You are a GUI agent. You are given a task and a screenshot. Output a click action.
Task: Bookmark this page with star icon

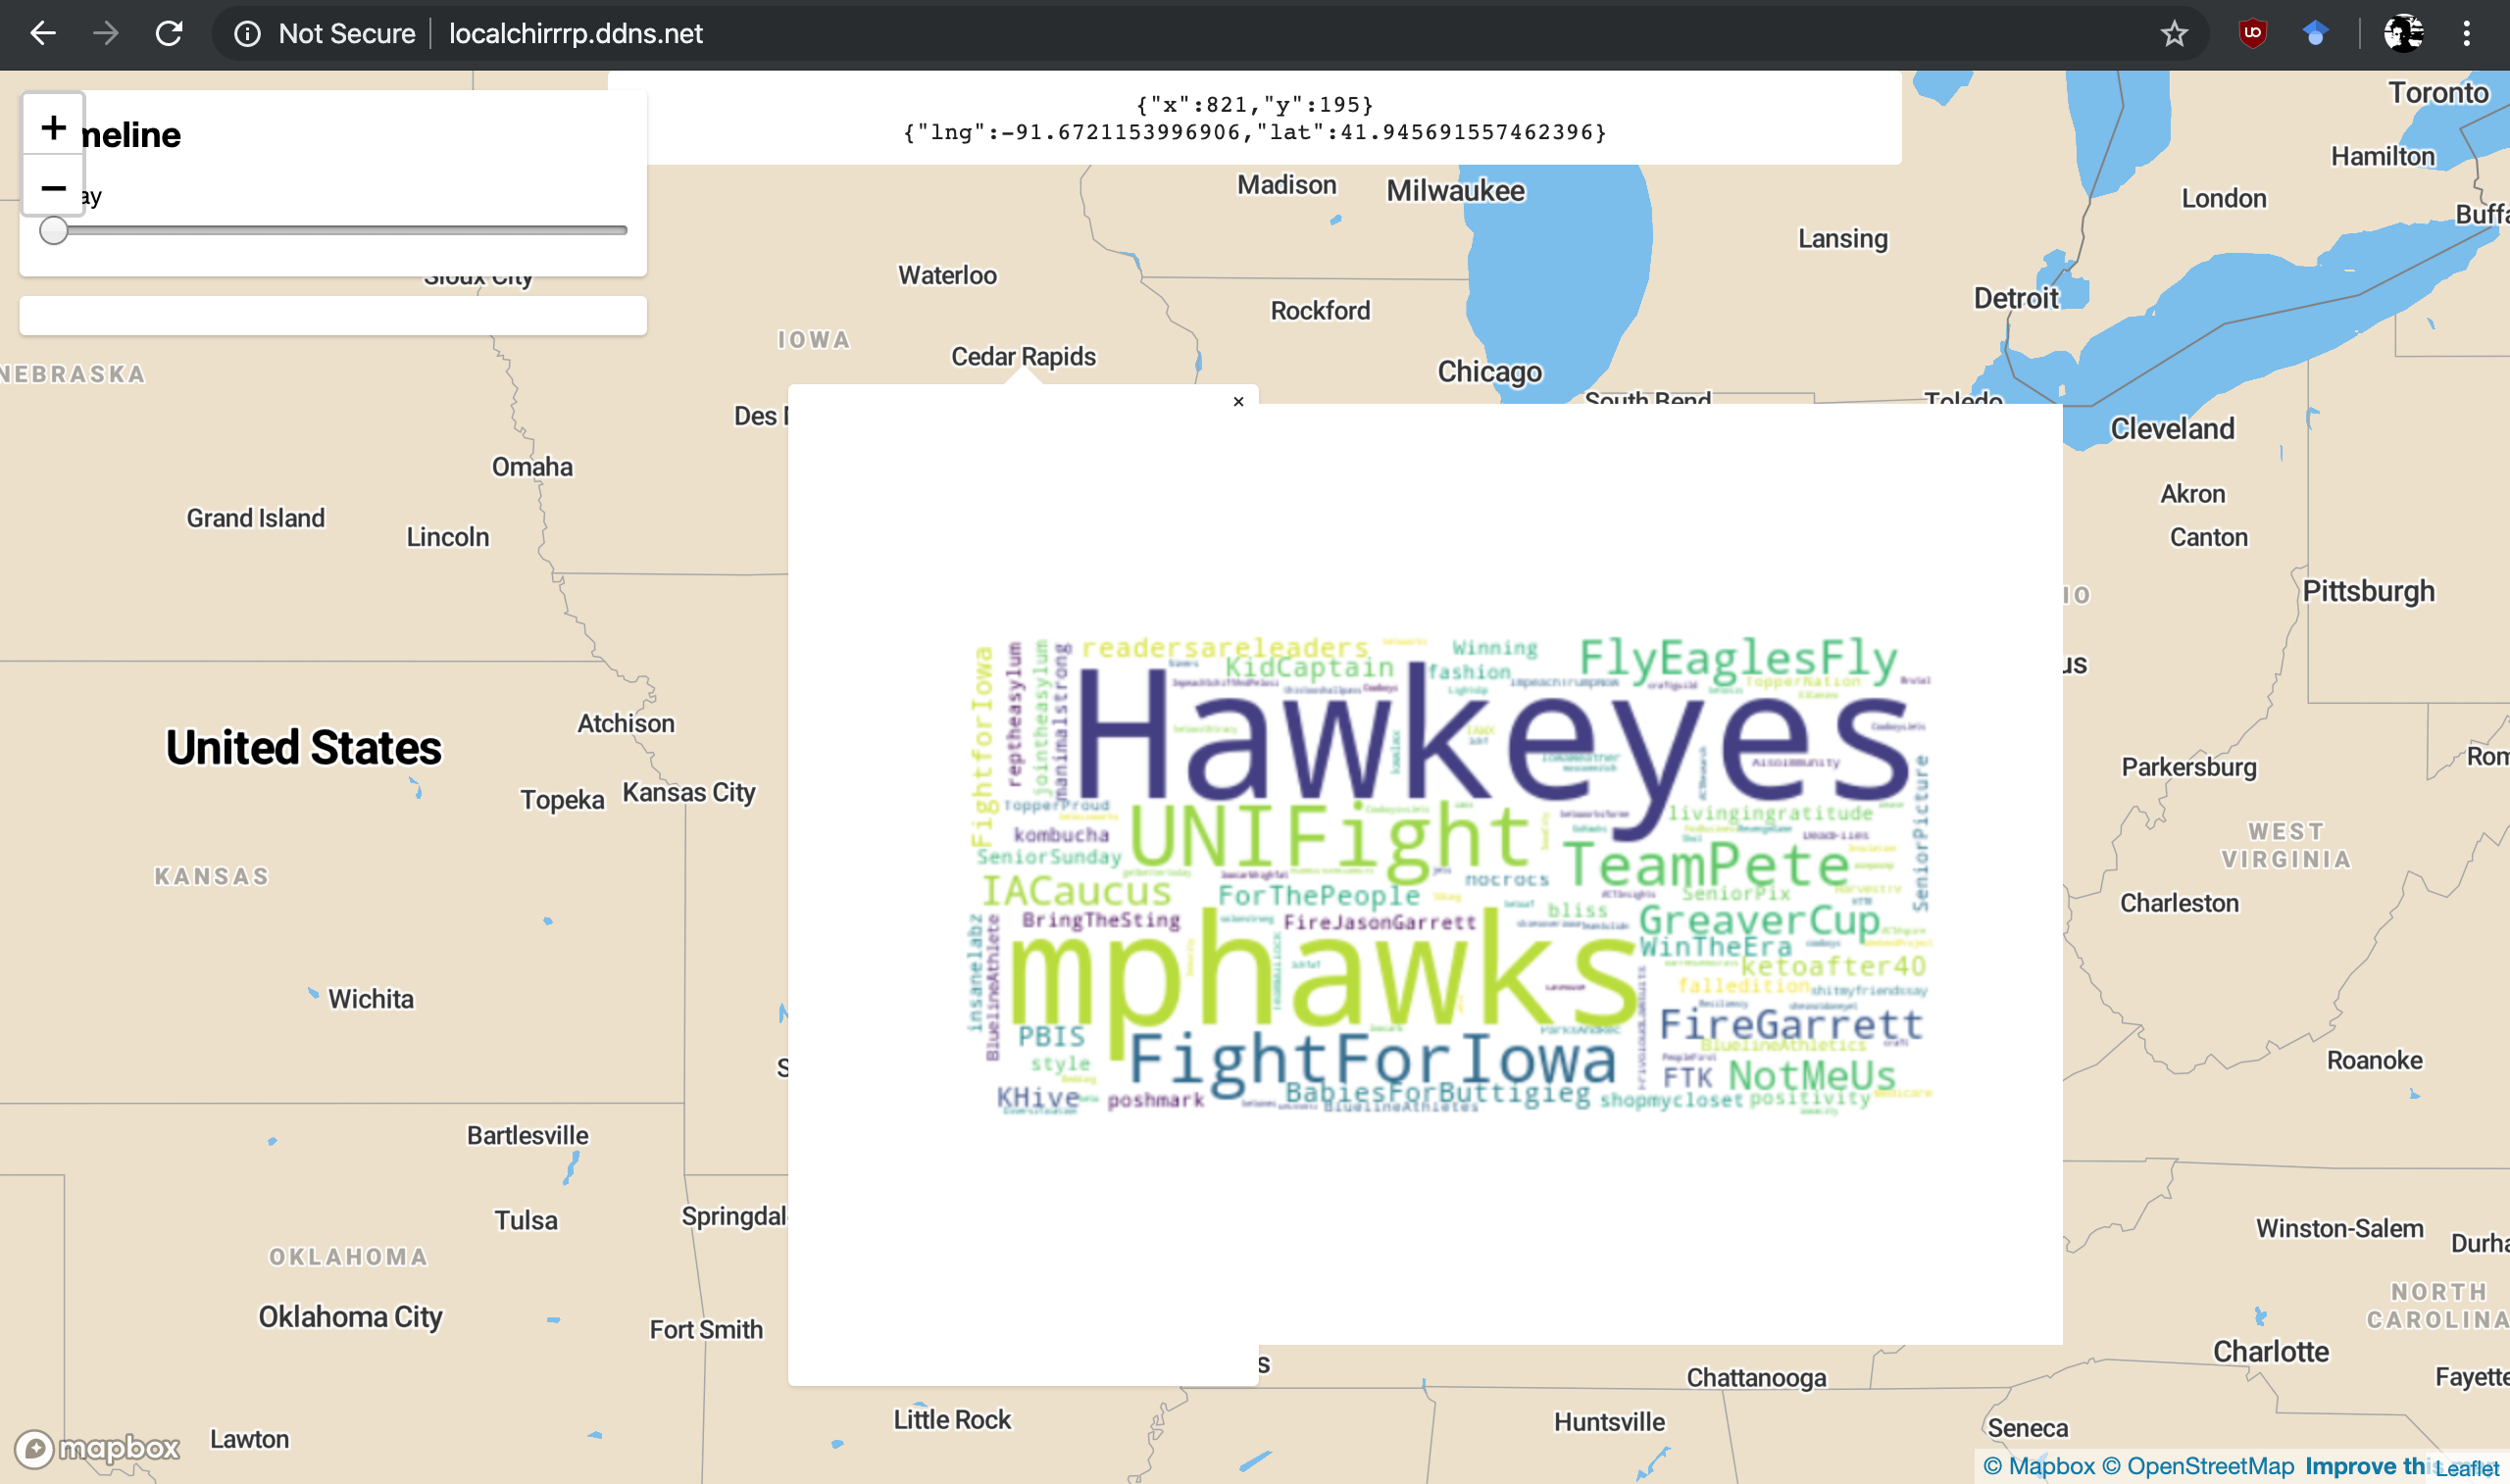click(x=2173, y=34)
